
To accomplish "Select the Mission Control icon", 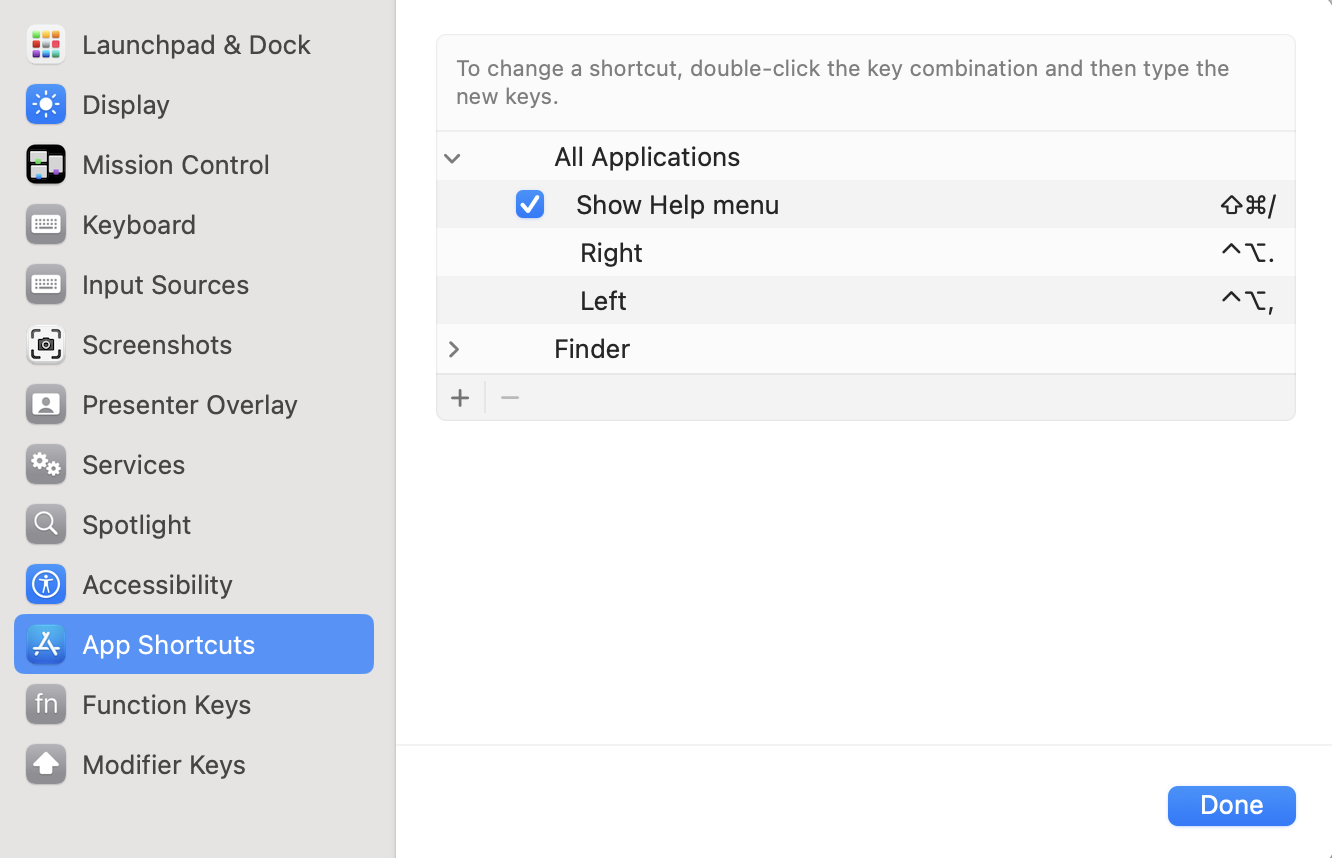I will point(46,164).
